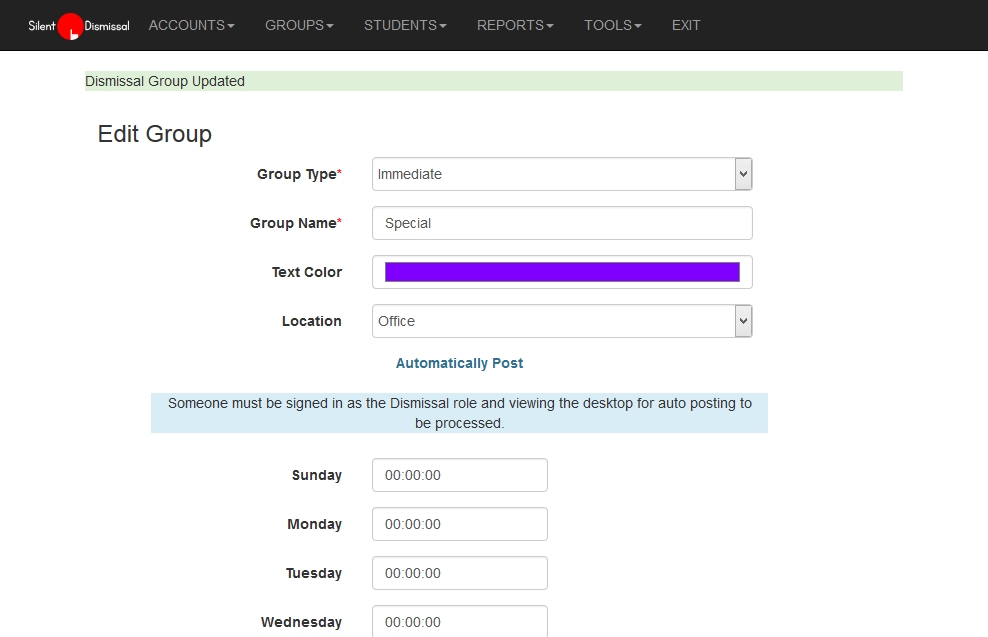Click the Group Type dropdown arrow

coord(743,174)
